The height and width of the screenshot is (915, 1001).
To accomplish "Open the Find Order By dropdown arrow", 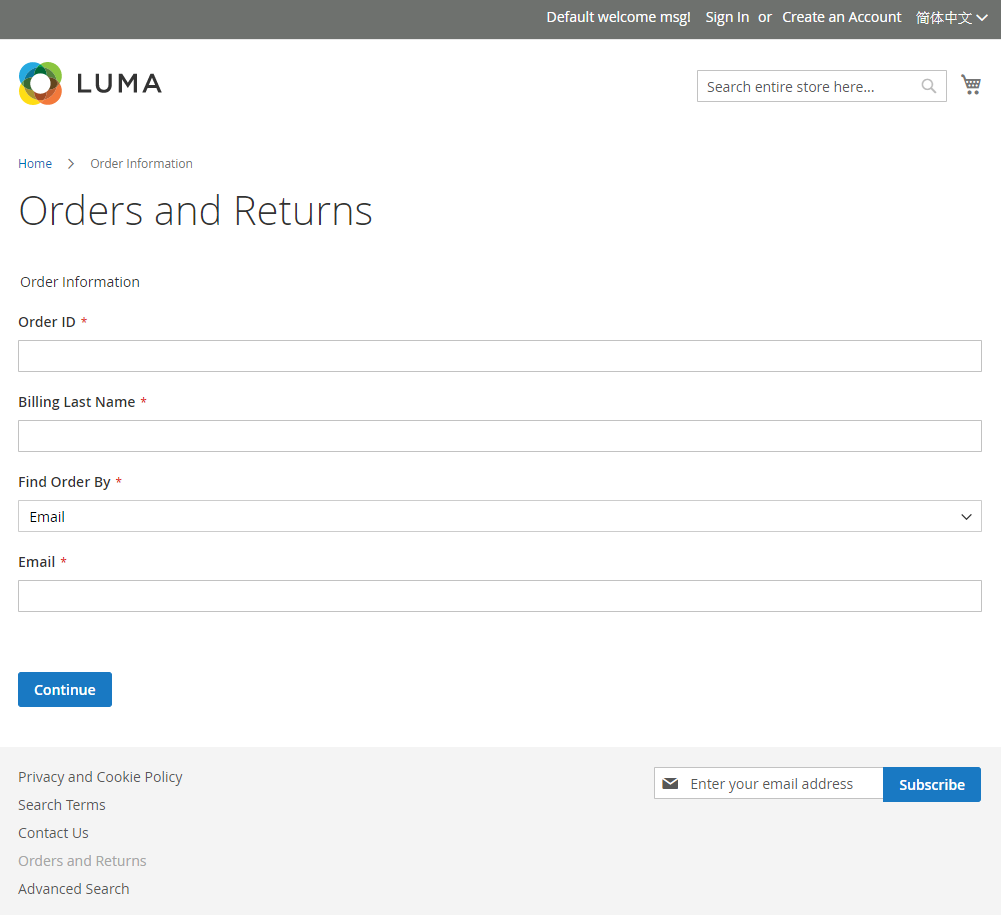I will click(x=966, y=516).
